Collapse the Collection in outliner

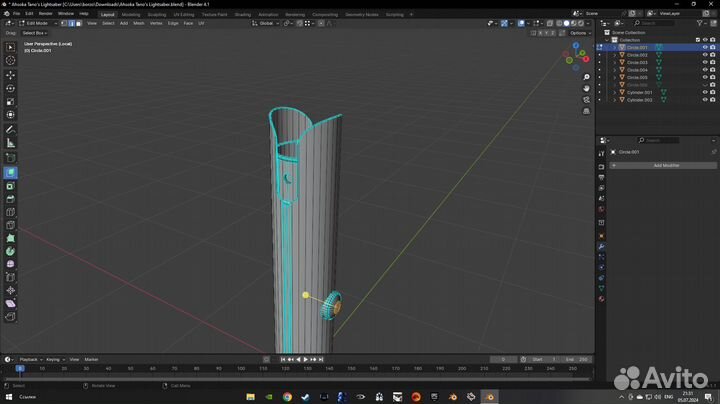(607, 40)
